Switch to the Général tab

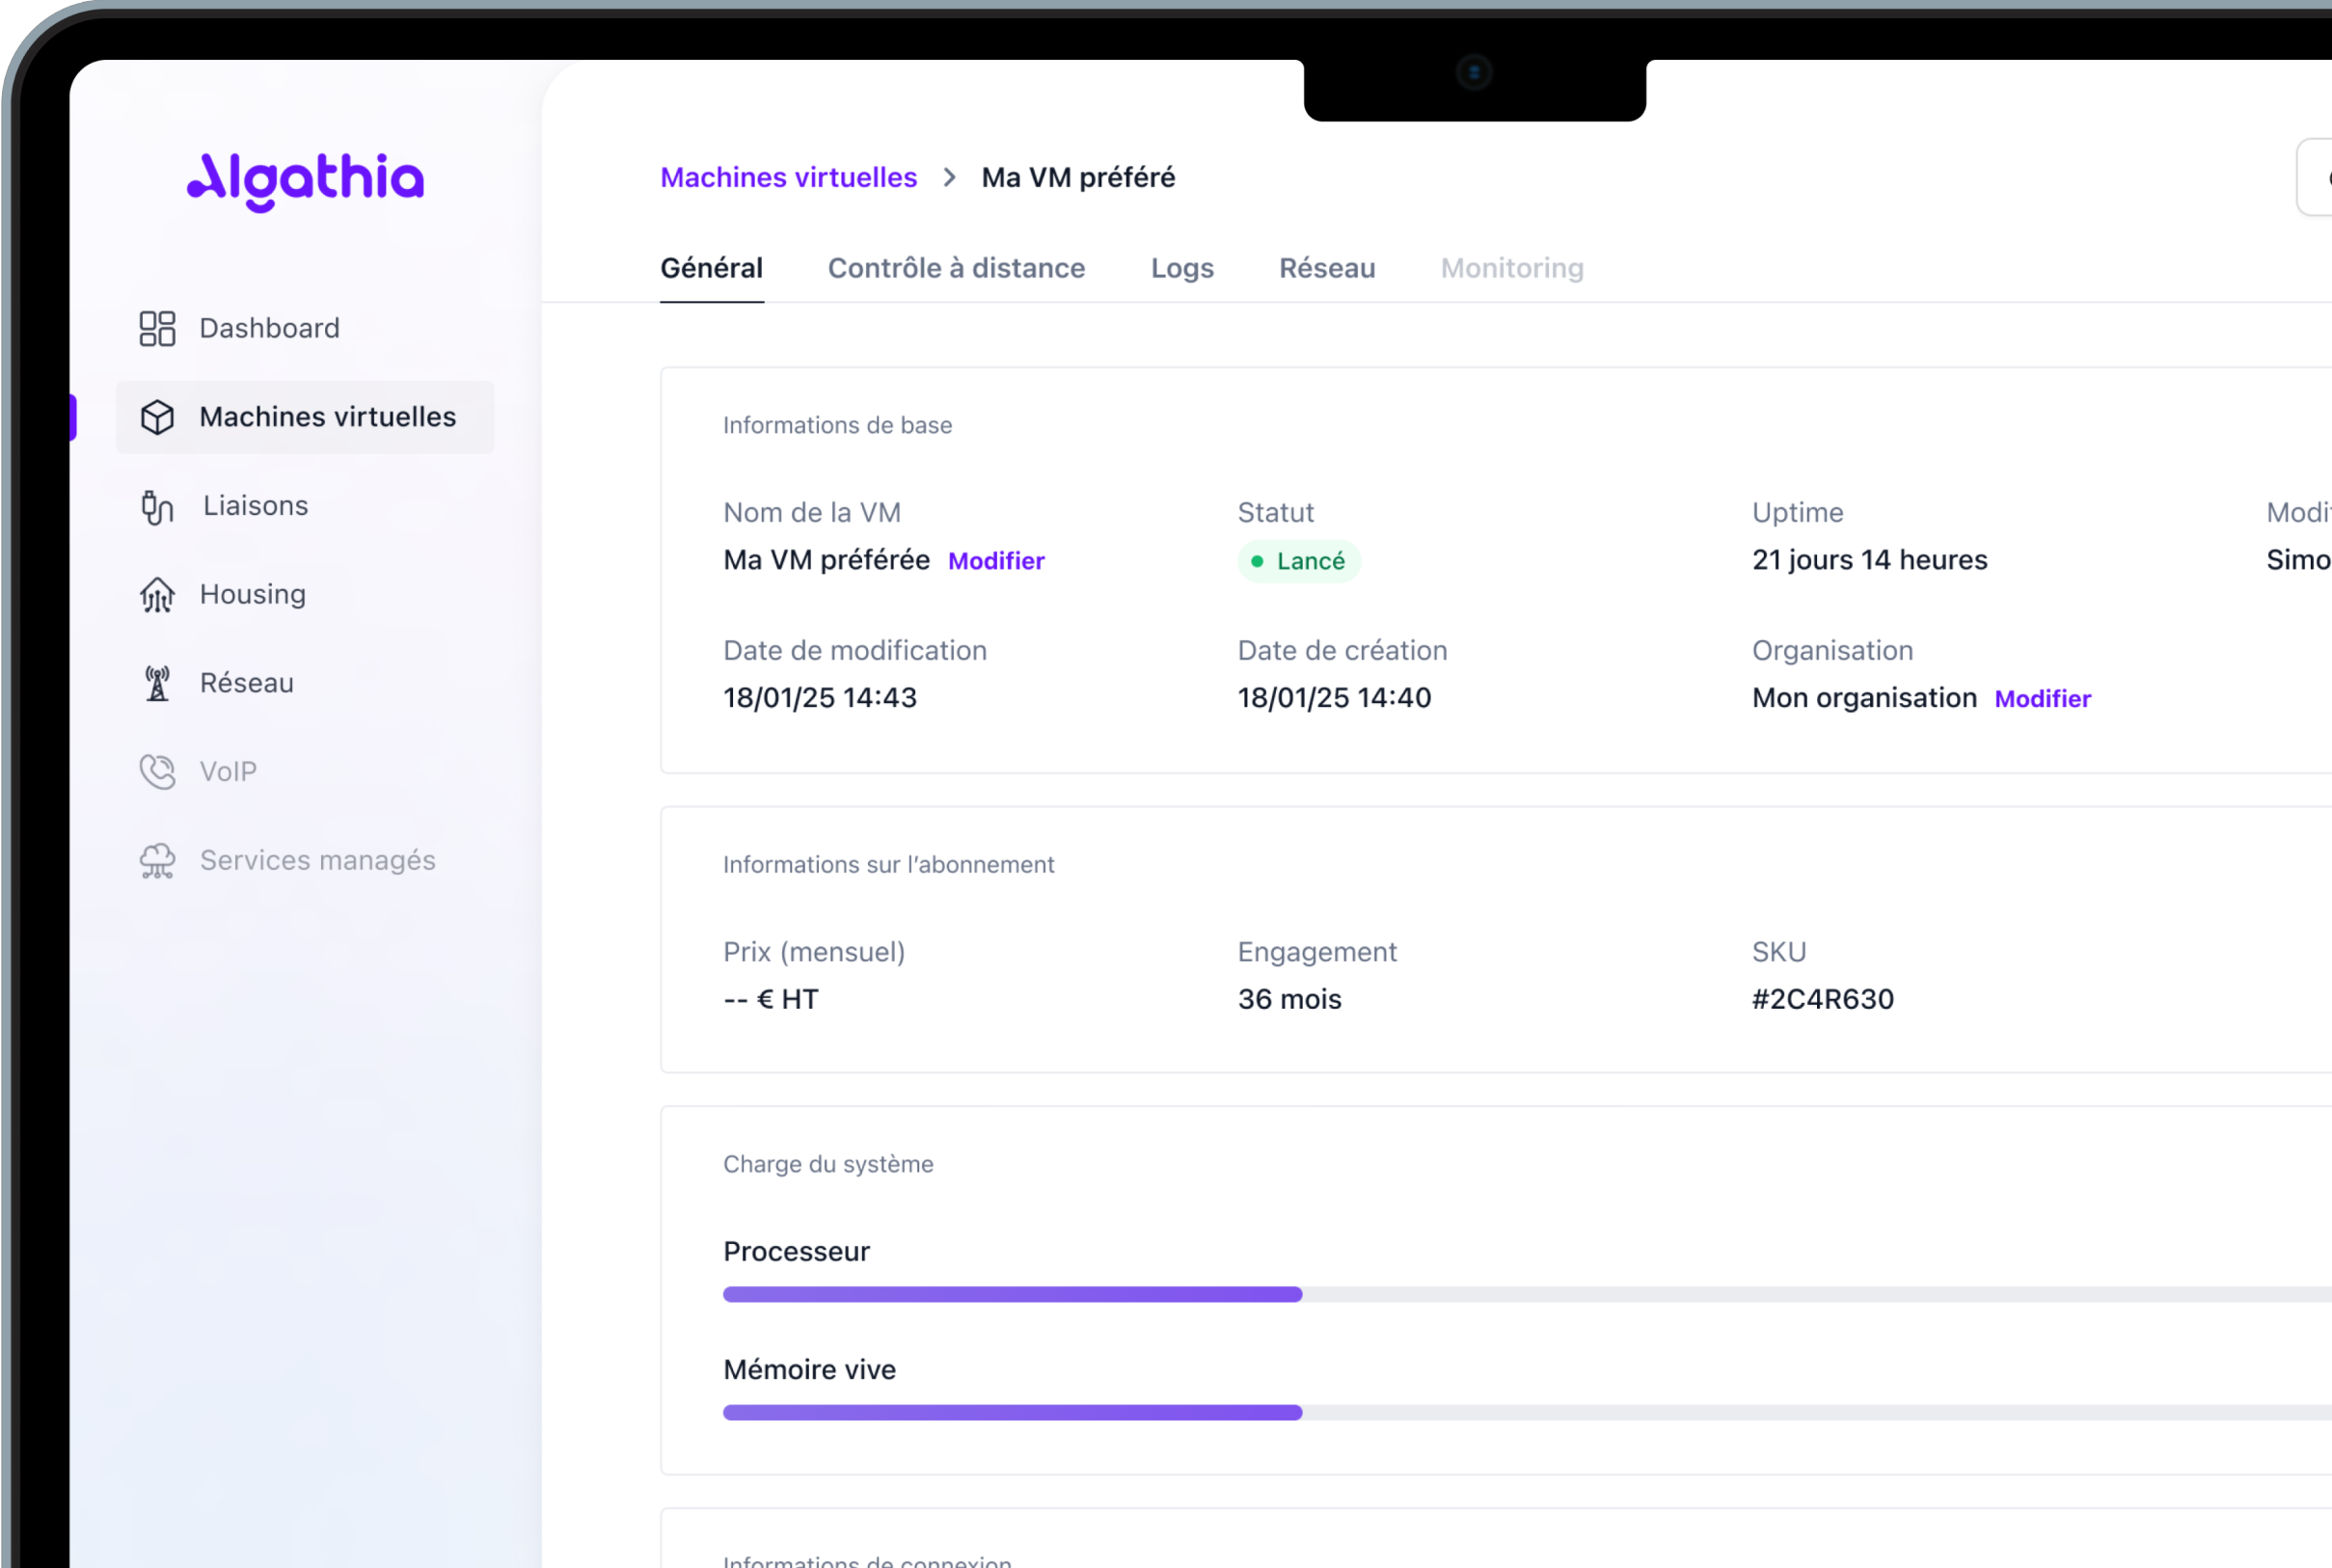point(711,268)
